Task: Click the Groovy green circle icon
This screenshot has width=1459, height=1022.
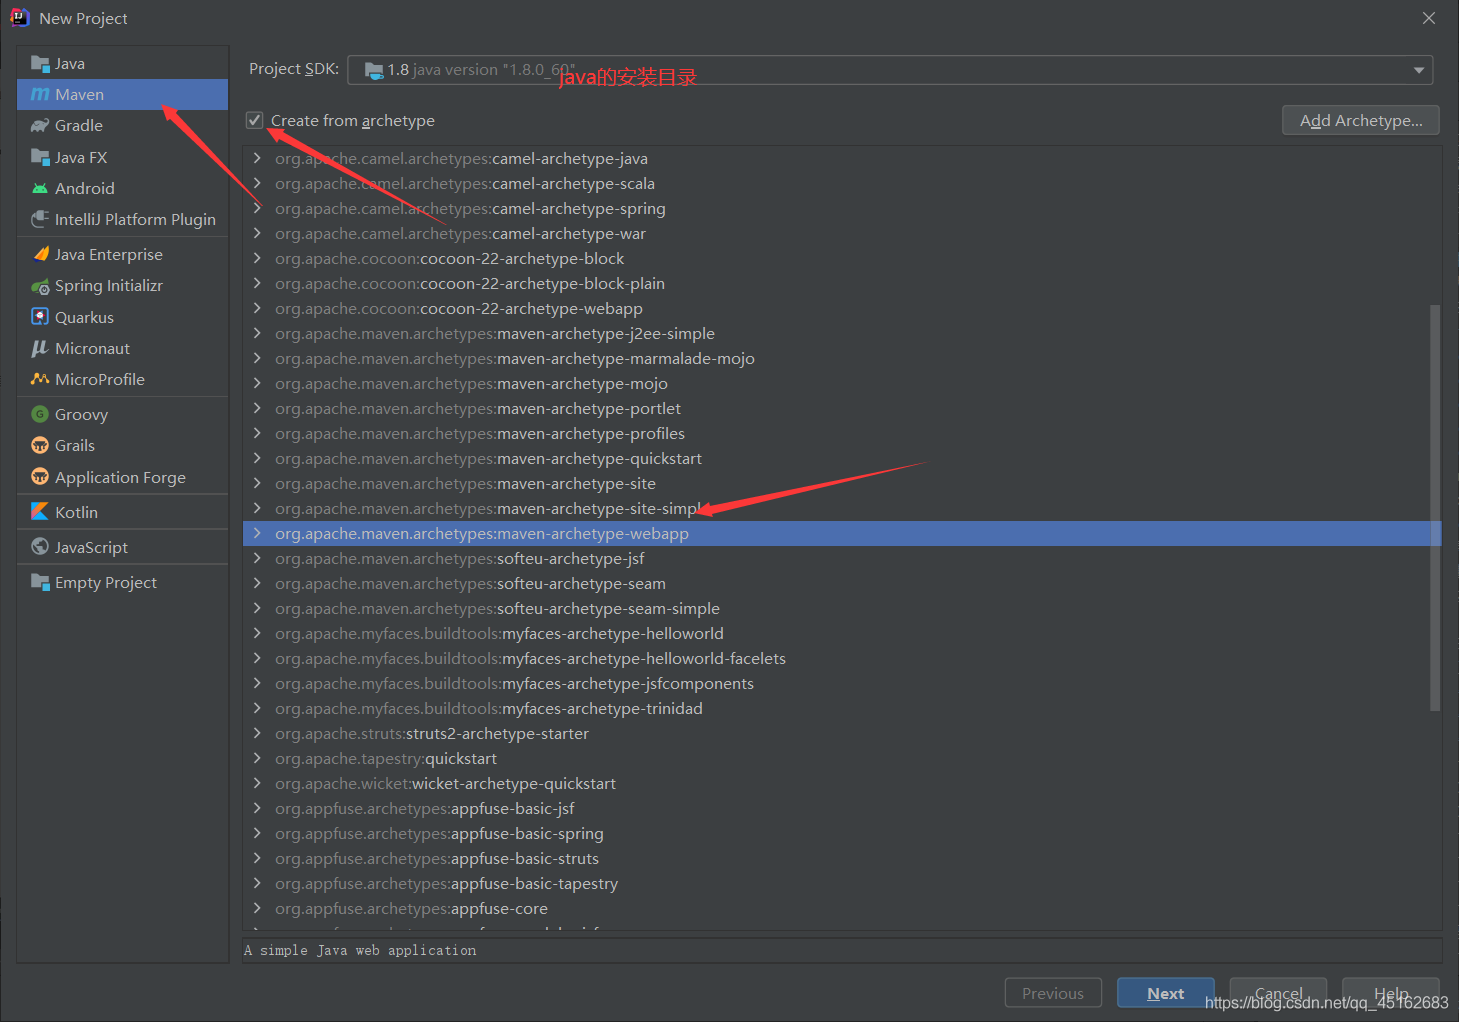Action: [x=40, y=415]
